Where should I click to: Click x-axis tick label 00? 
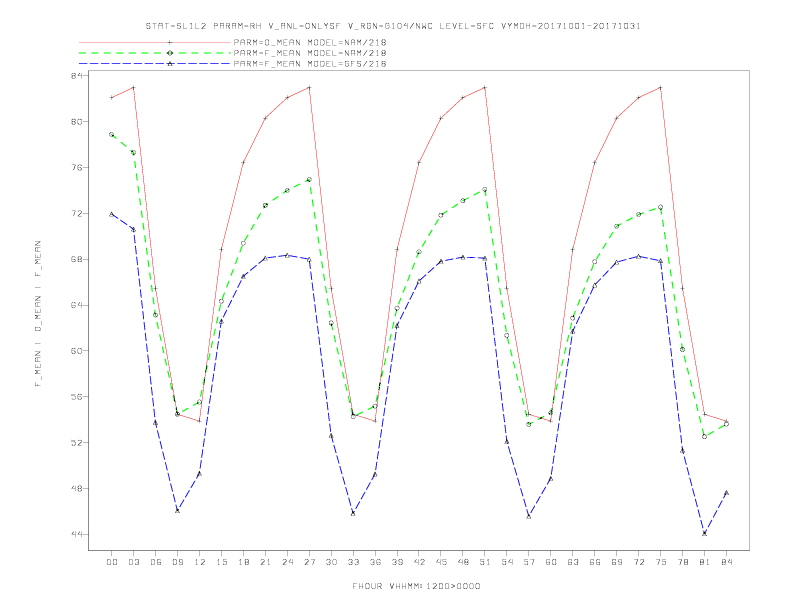[112, 562]
